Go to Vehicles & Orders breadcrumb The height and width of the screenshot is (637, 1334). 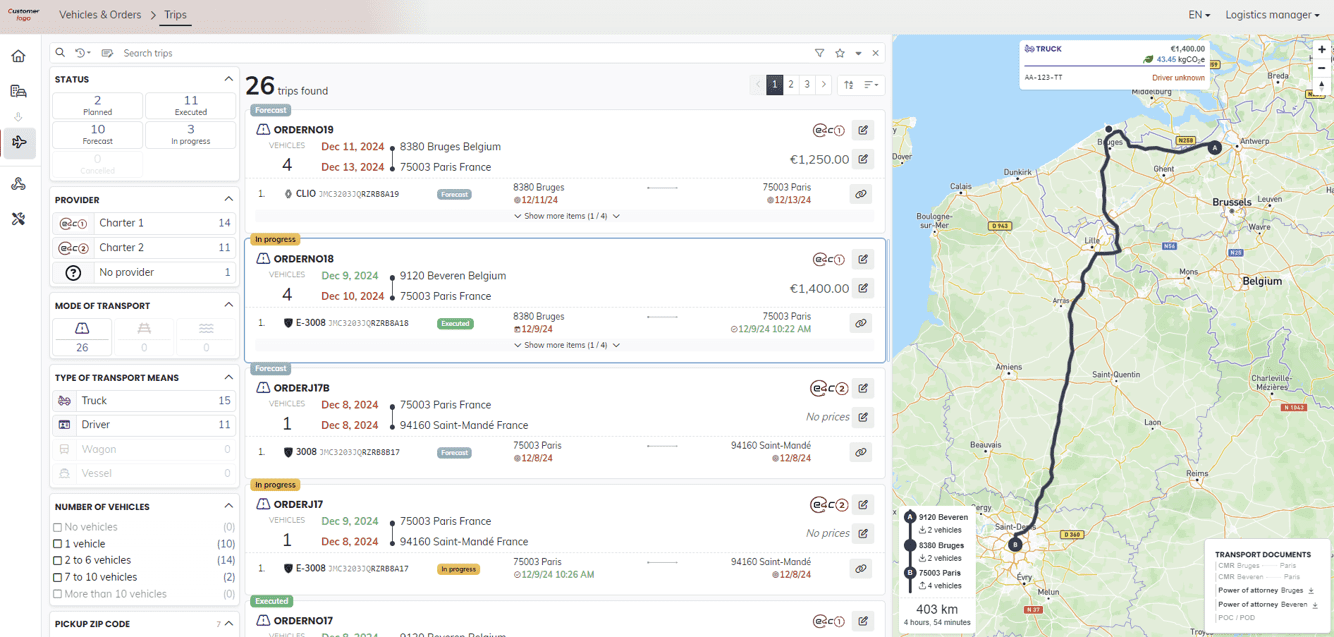[100, 15]
